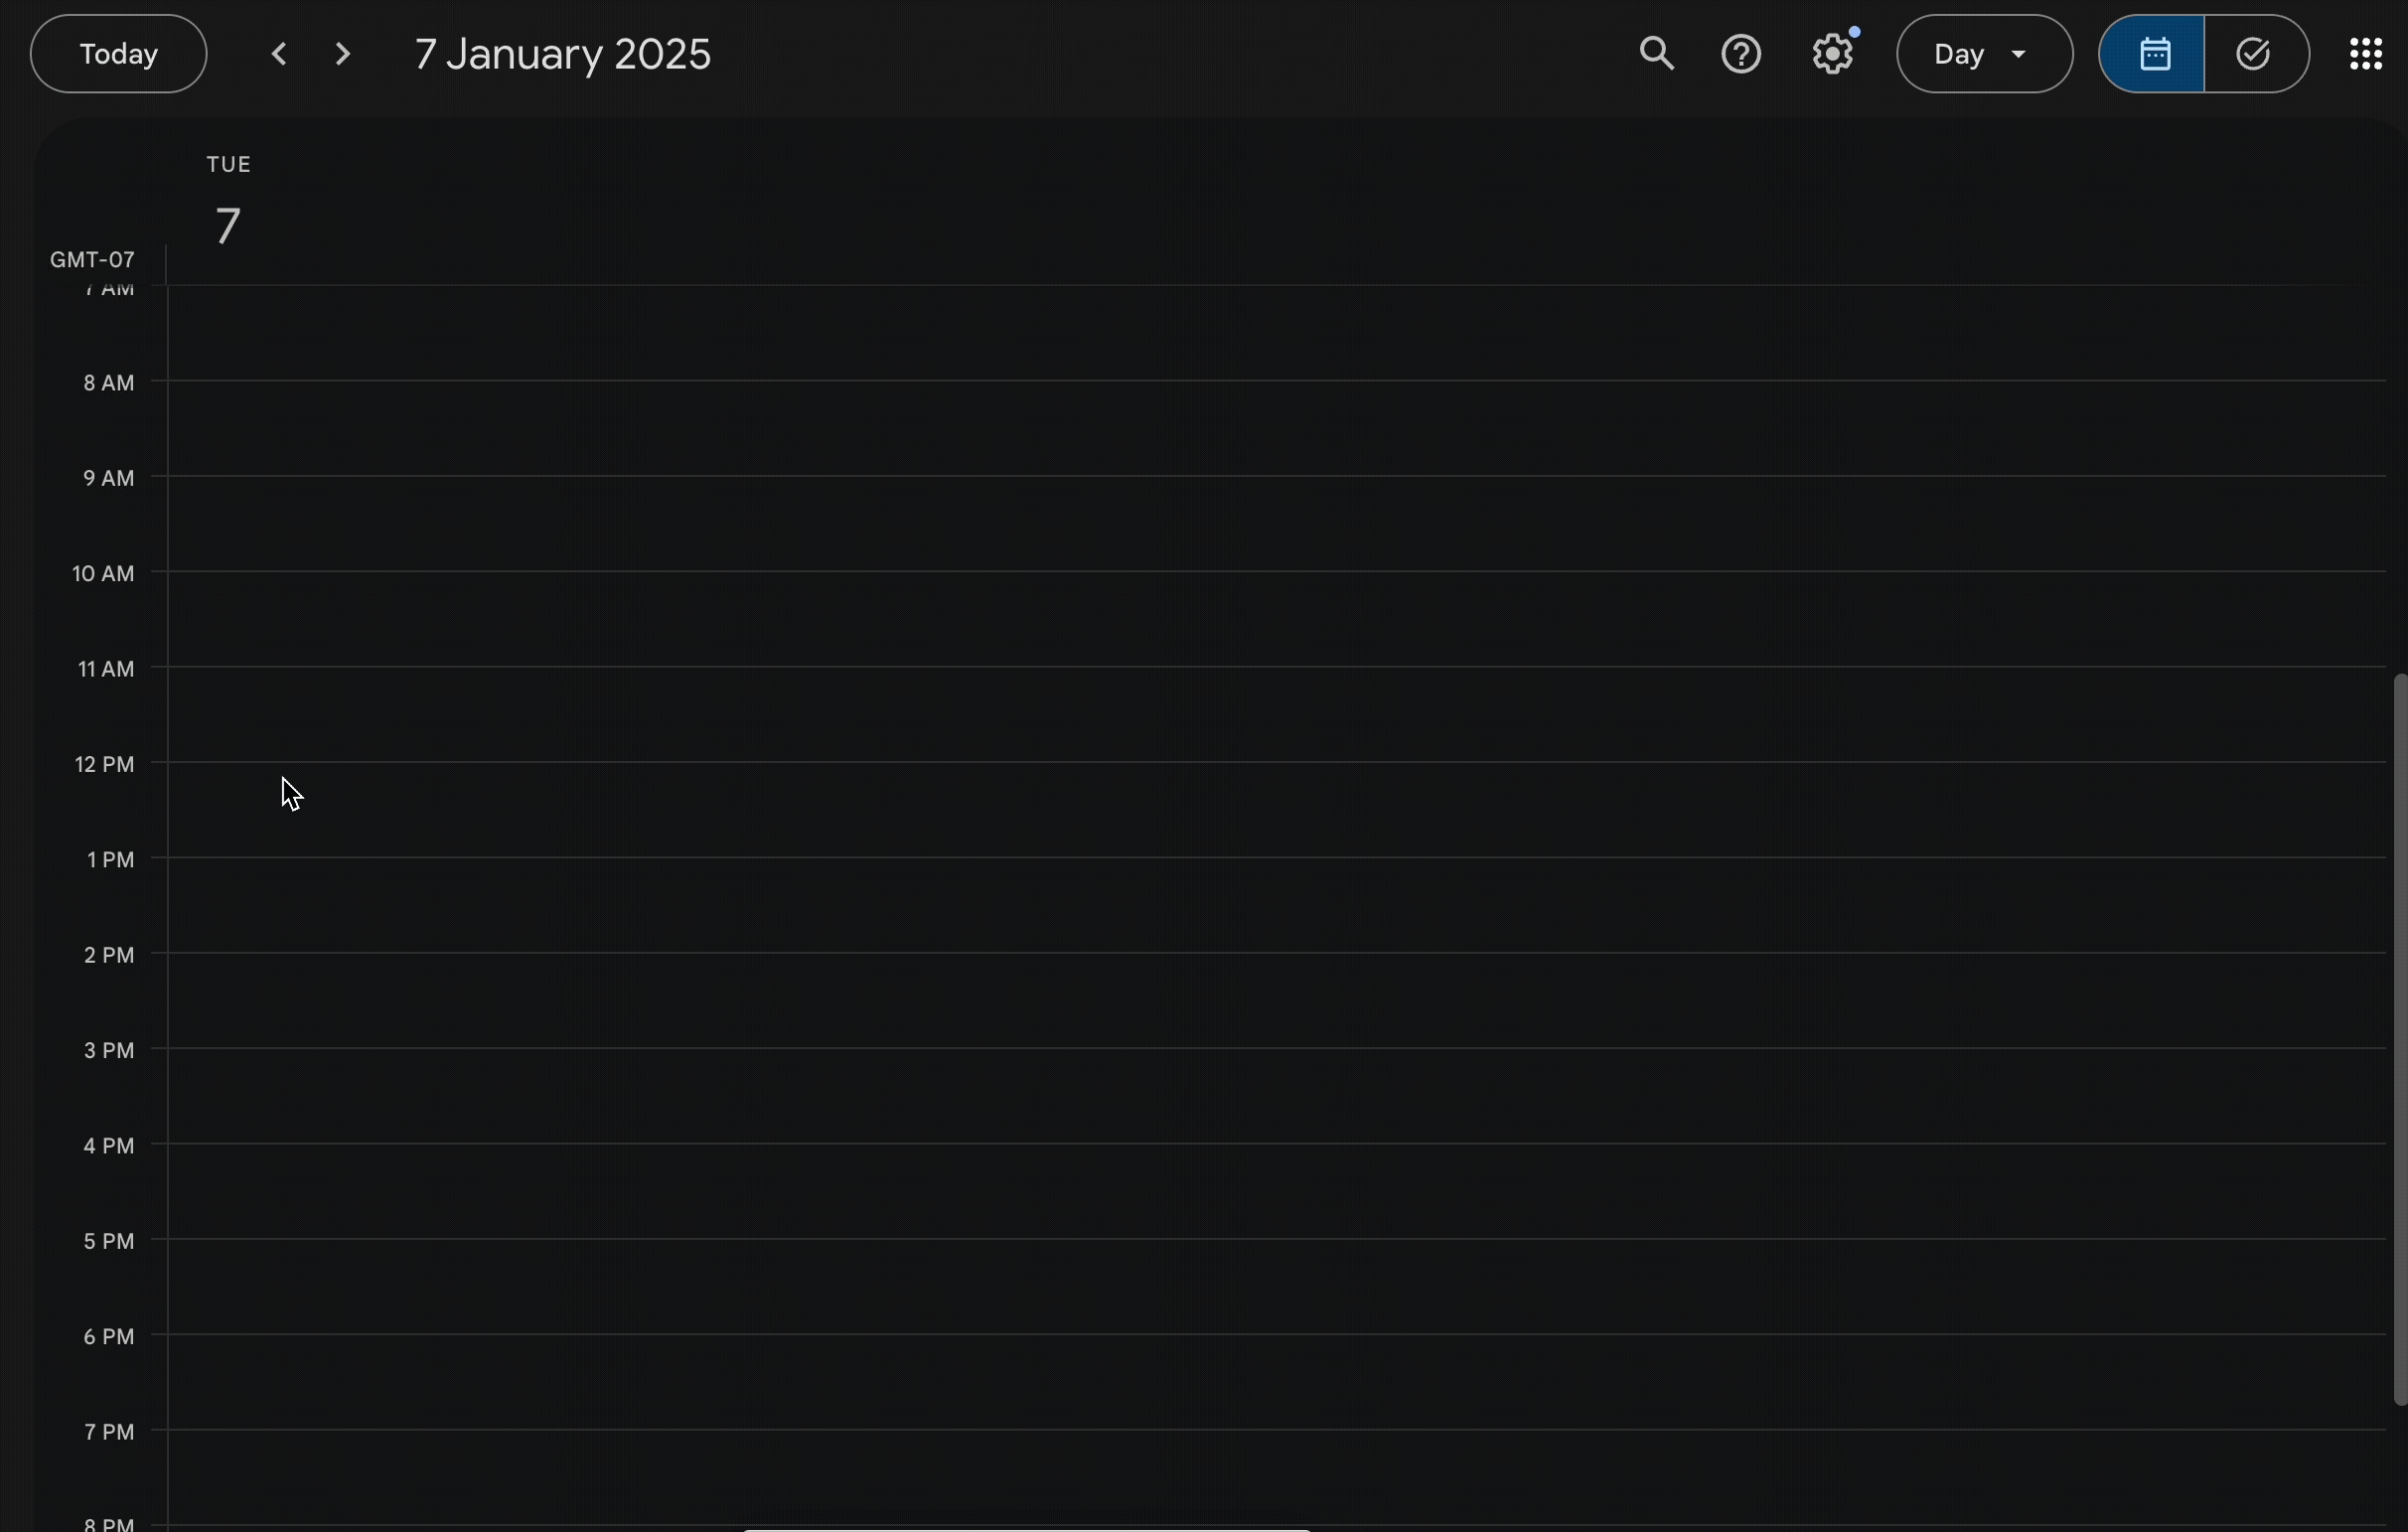
Task: Open the search magnifier
Action: tap(1656, 54)
